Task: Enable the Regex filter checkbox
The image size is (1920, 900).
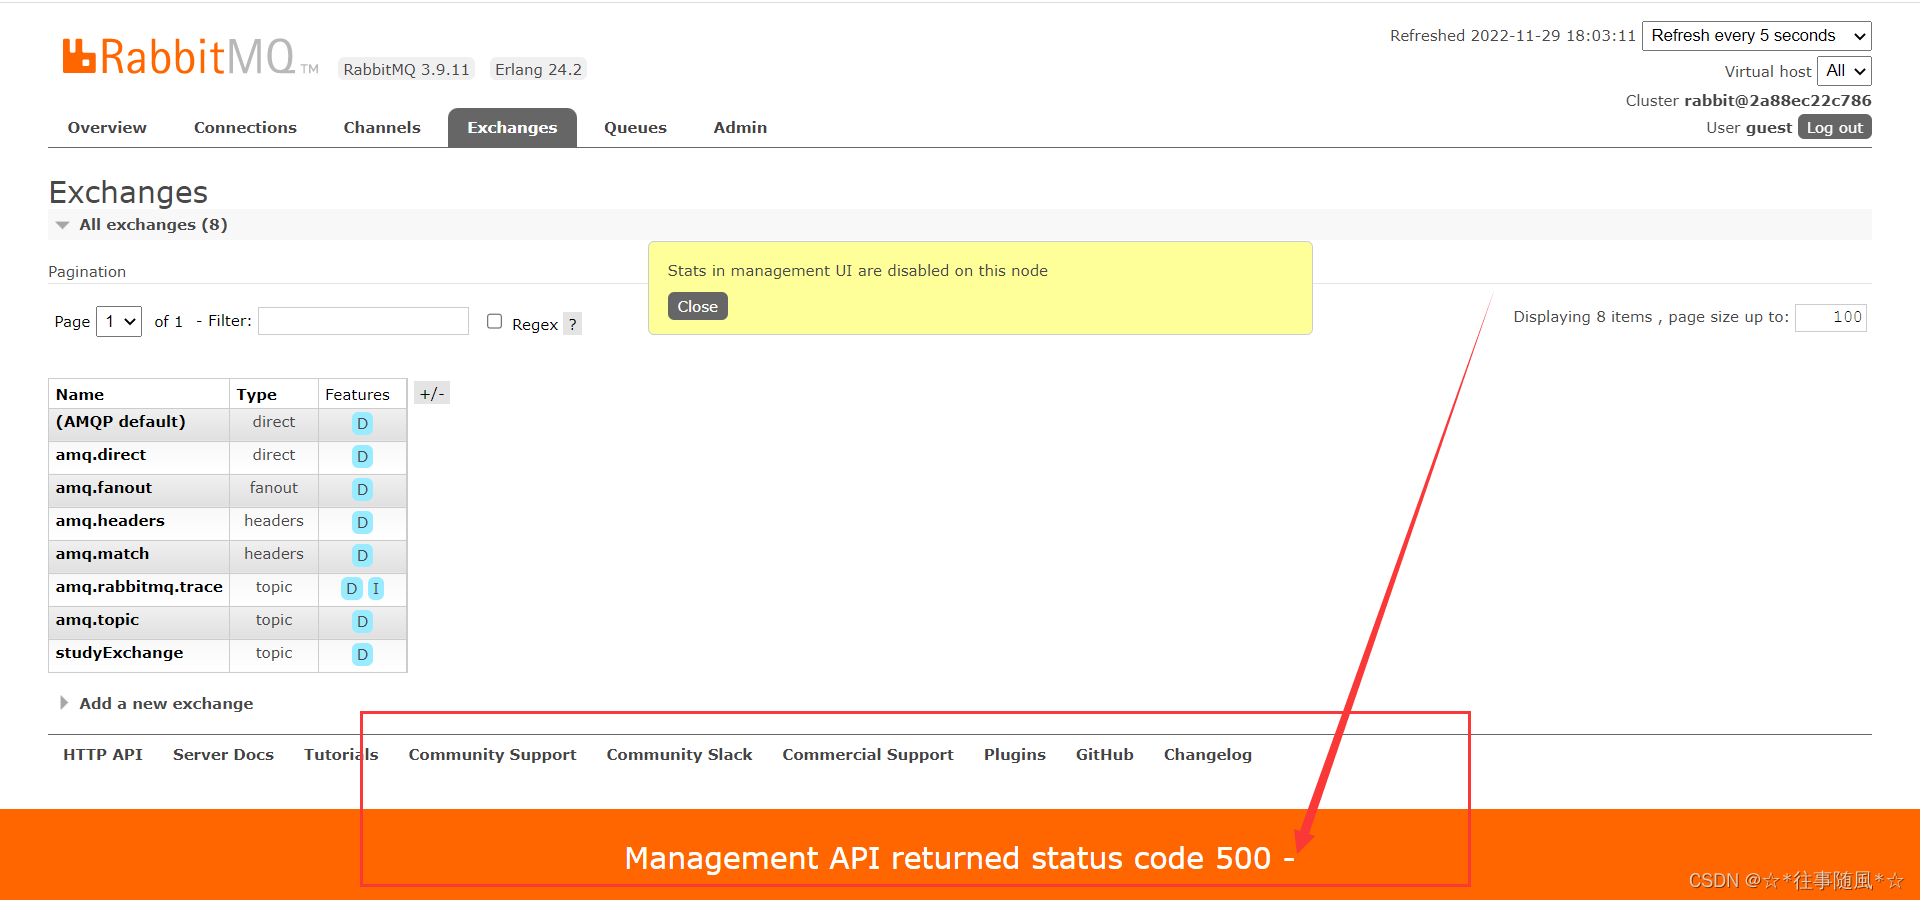Action: 494,321
